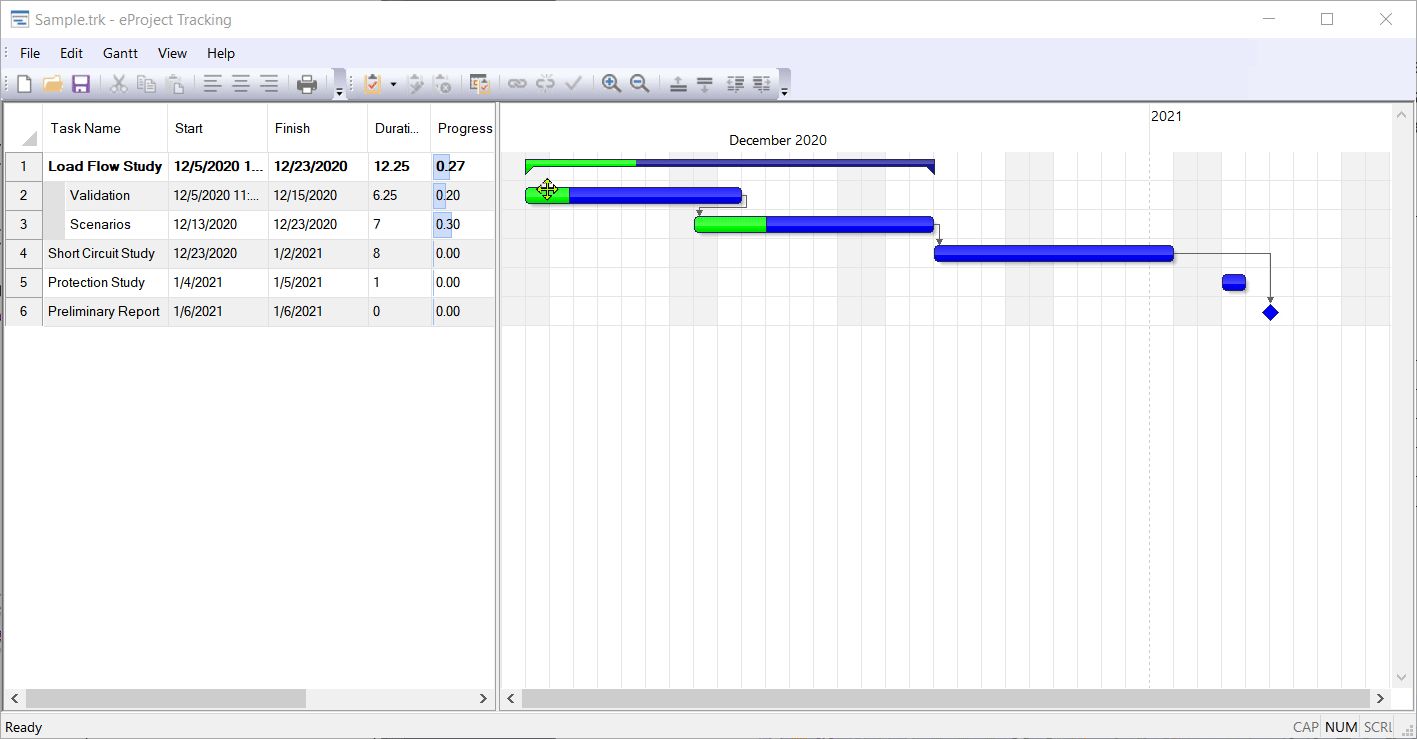This screenshot has height=739, width=1417.
Task: Expand the second toolbar overflow chevron
Action: click(x=786, y=91)
